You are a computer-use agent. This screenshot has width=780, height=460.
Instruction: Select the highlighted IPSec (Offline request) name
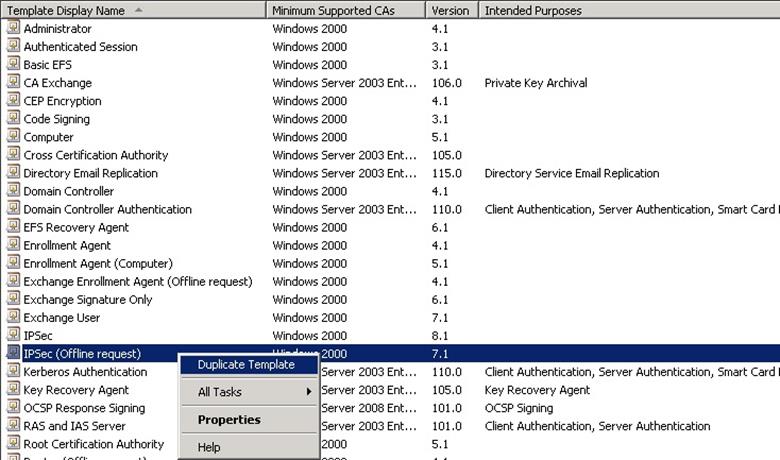(82, 354)
